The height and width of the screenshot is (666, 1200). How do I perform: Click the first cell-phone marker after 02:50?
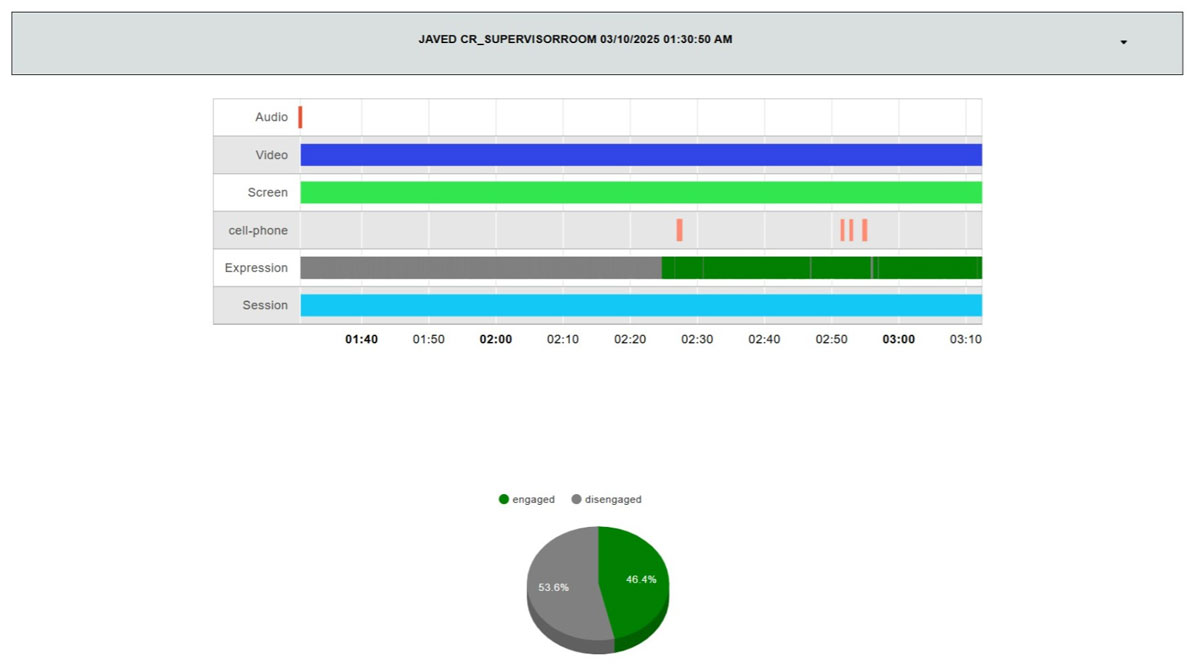tap(842, 230)
